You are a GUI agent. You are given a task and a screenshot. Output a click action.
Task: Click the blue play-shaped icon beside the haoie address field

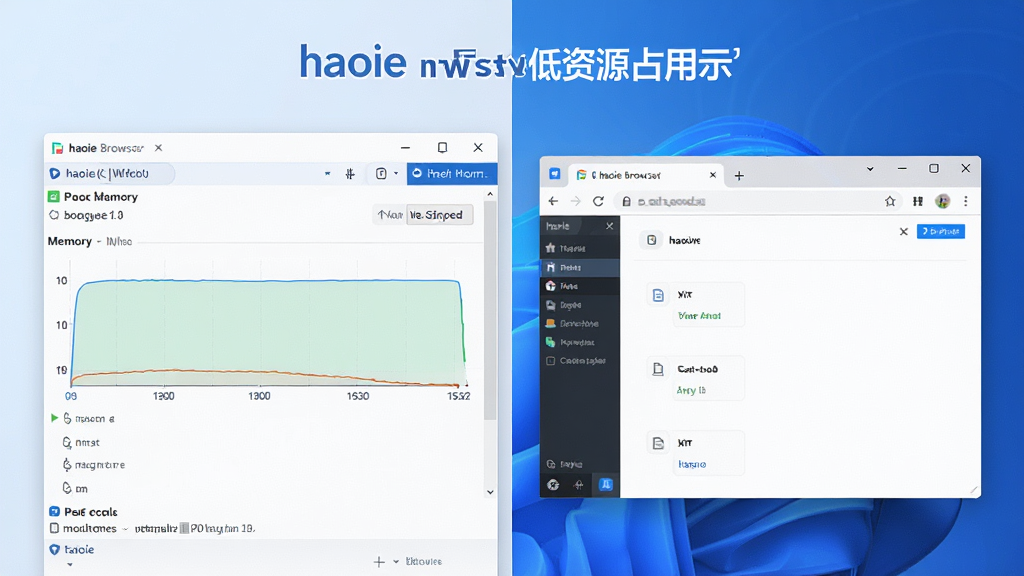(55, 174)
